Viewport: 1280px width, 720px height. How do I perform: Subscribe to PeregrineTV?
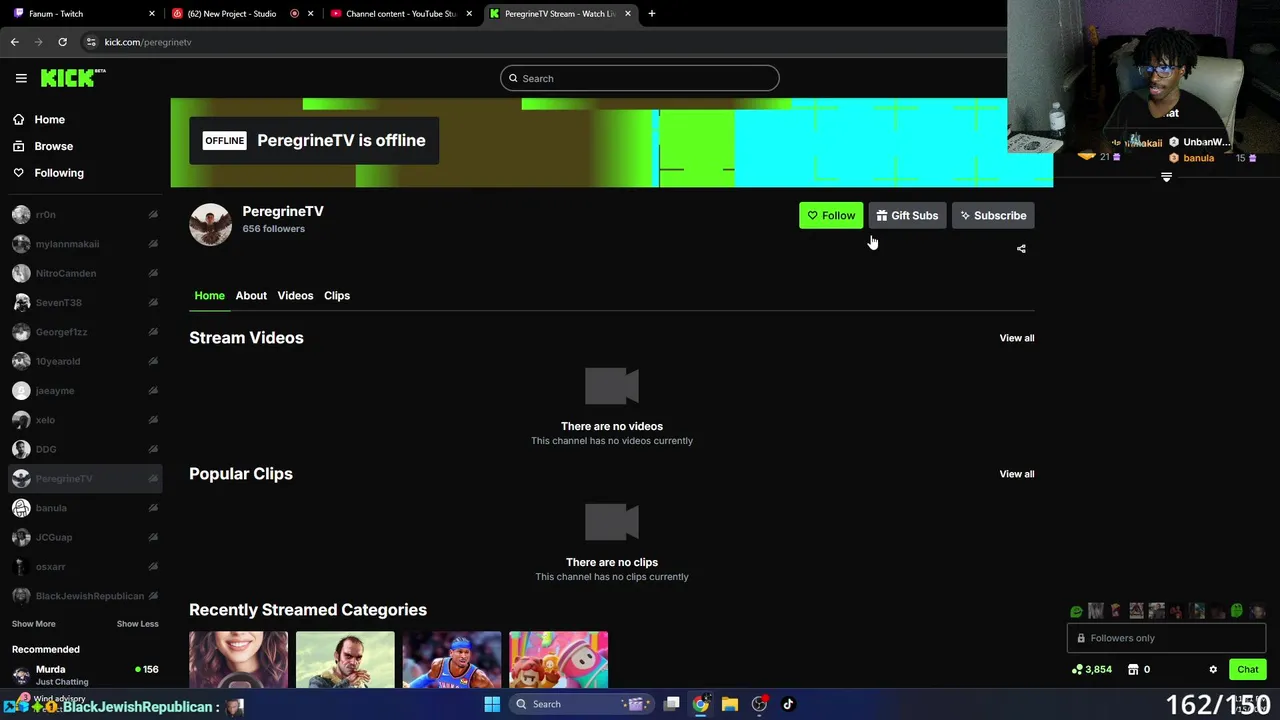point(993,215)
